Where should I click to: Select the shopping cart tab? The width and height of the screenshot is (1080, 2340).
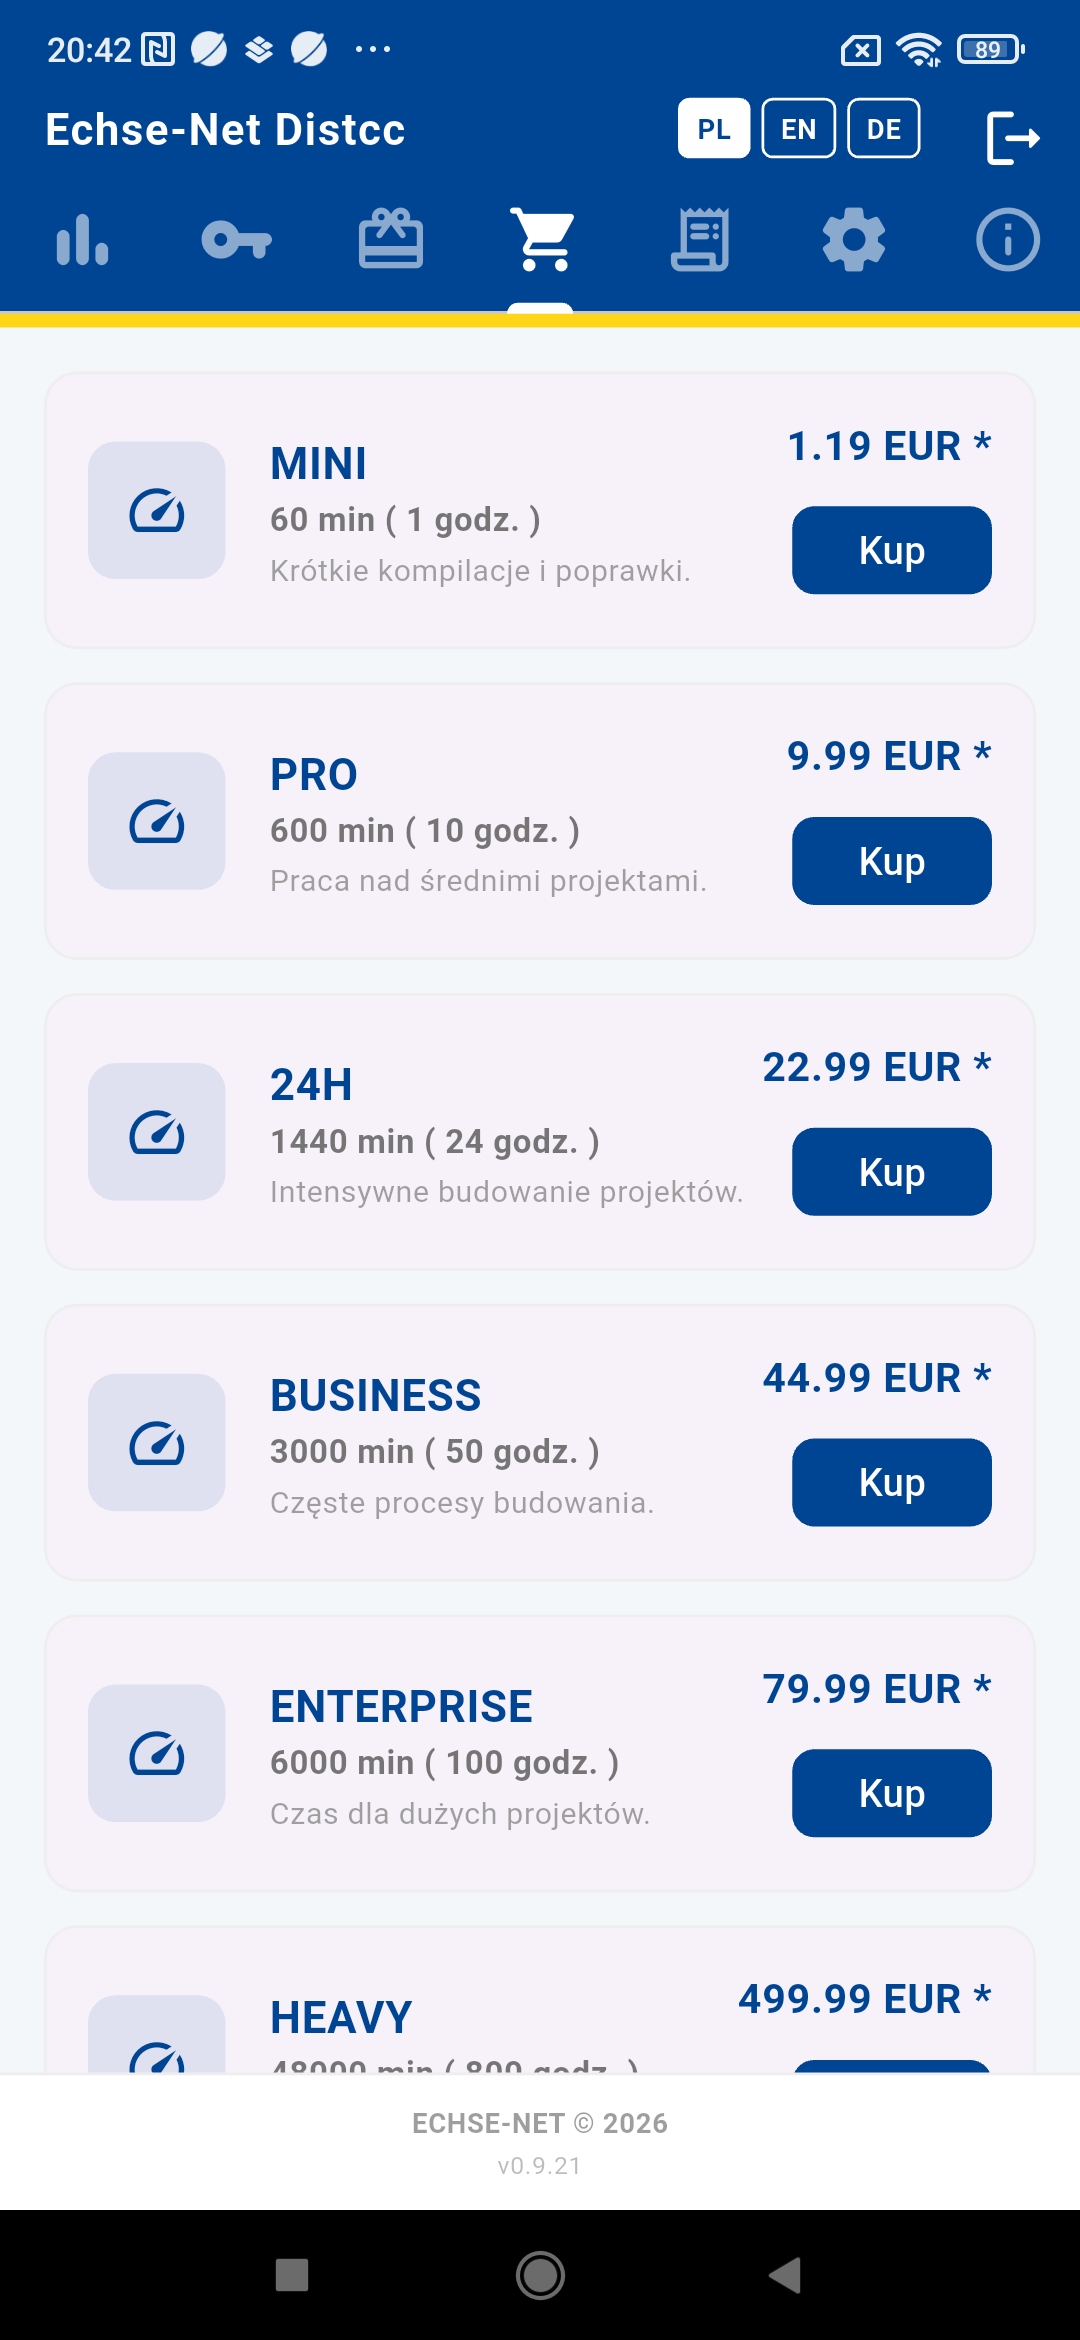541,240
